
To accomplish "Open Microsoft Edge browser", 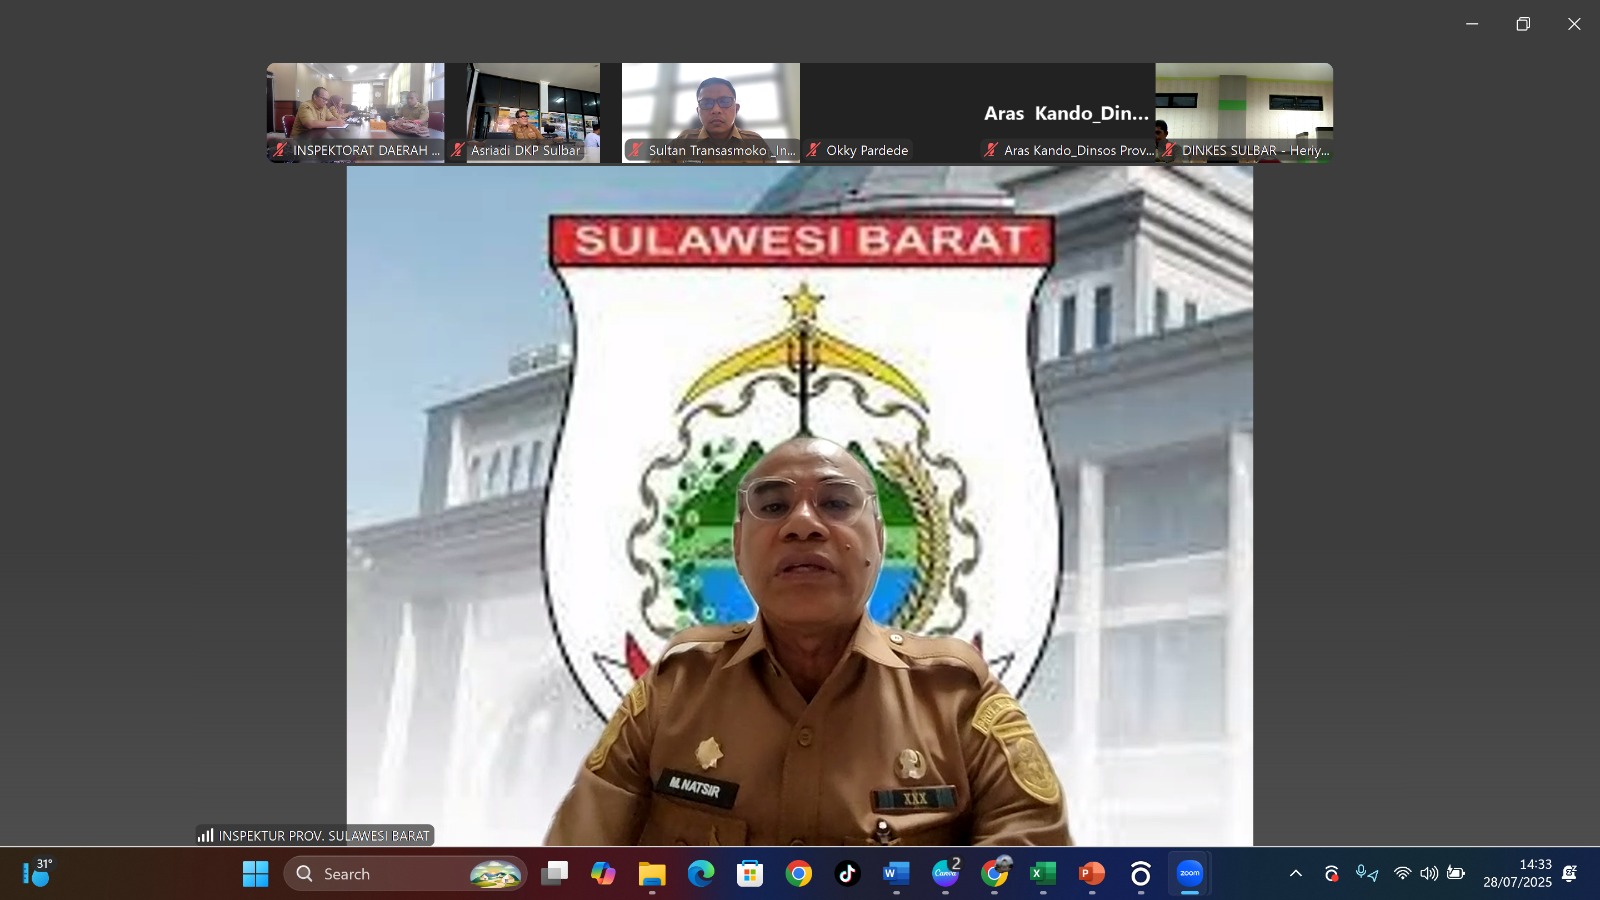I will click(x=700, y=874).
